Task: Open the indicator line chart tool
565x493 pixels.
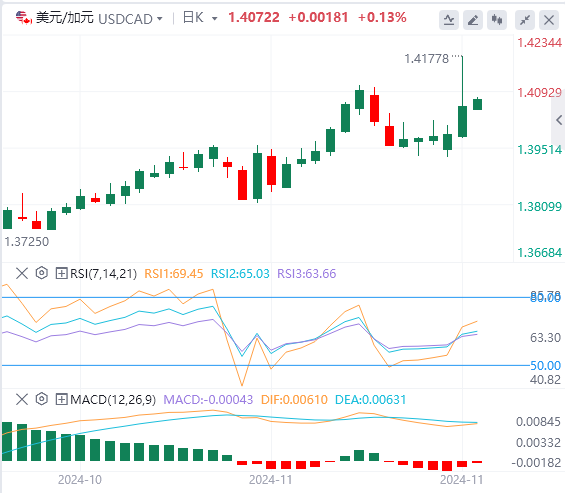Action: (449, 20)
